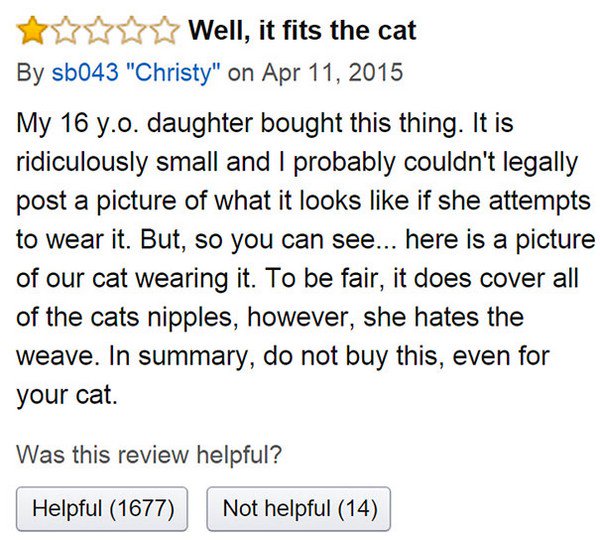Image resolution: width=600 pixels, height=540 pixels.
Task: Click the "Was this review helpful?" text
Action: [150, 455]
